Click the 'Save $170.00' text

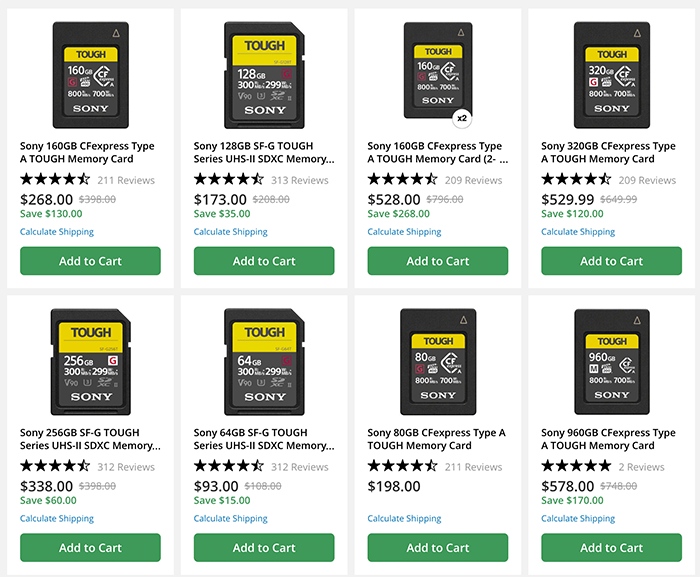point(572,501)
